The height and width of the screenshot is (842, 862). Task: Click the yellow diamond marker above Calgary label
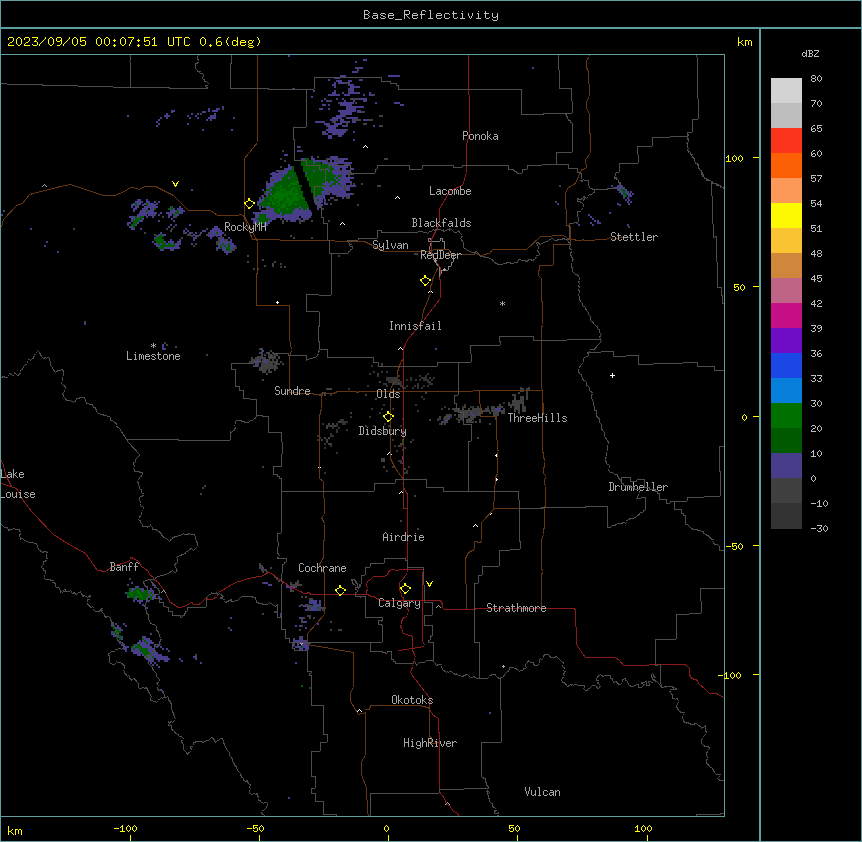(x=405, y=589)
